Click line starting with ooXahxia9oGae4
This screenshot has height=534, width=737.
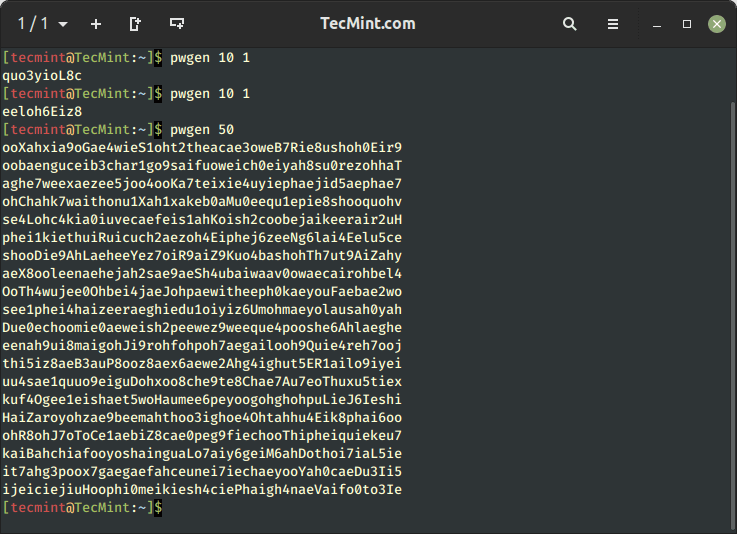[x=202, y=148]
